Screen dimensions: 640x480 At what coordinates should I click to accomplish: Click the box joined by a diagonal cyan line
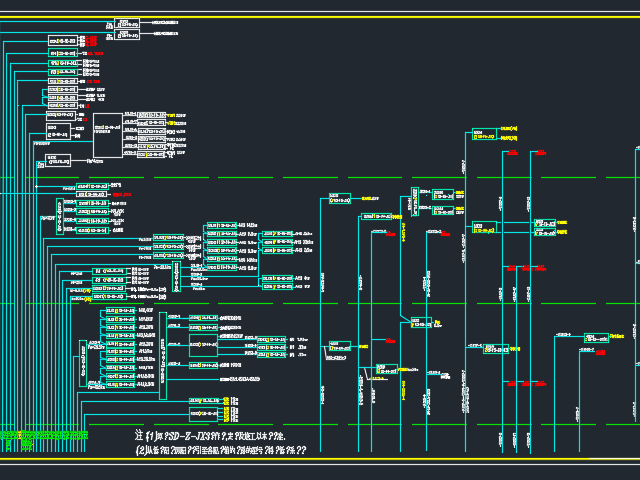[421, 322]
